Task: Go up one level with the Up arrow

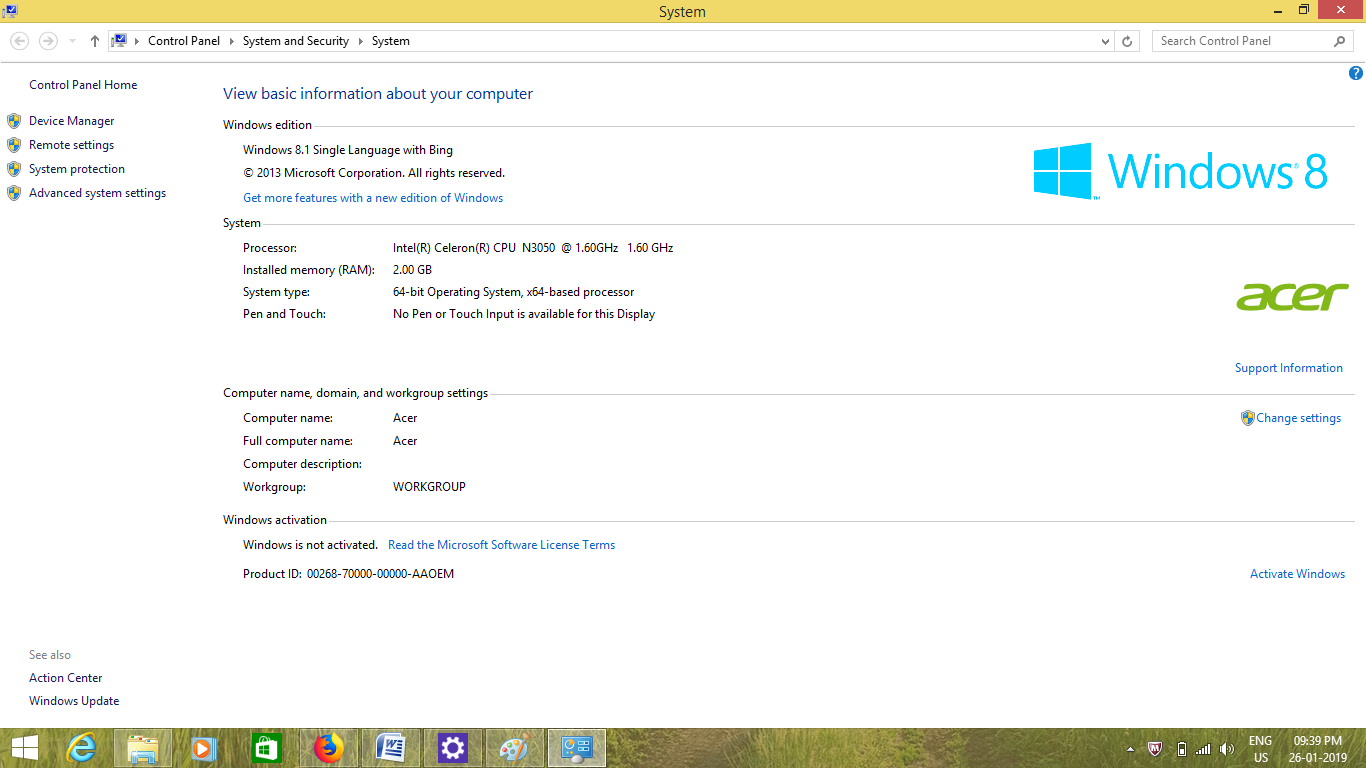Action: point(94,41)
